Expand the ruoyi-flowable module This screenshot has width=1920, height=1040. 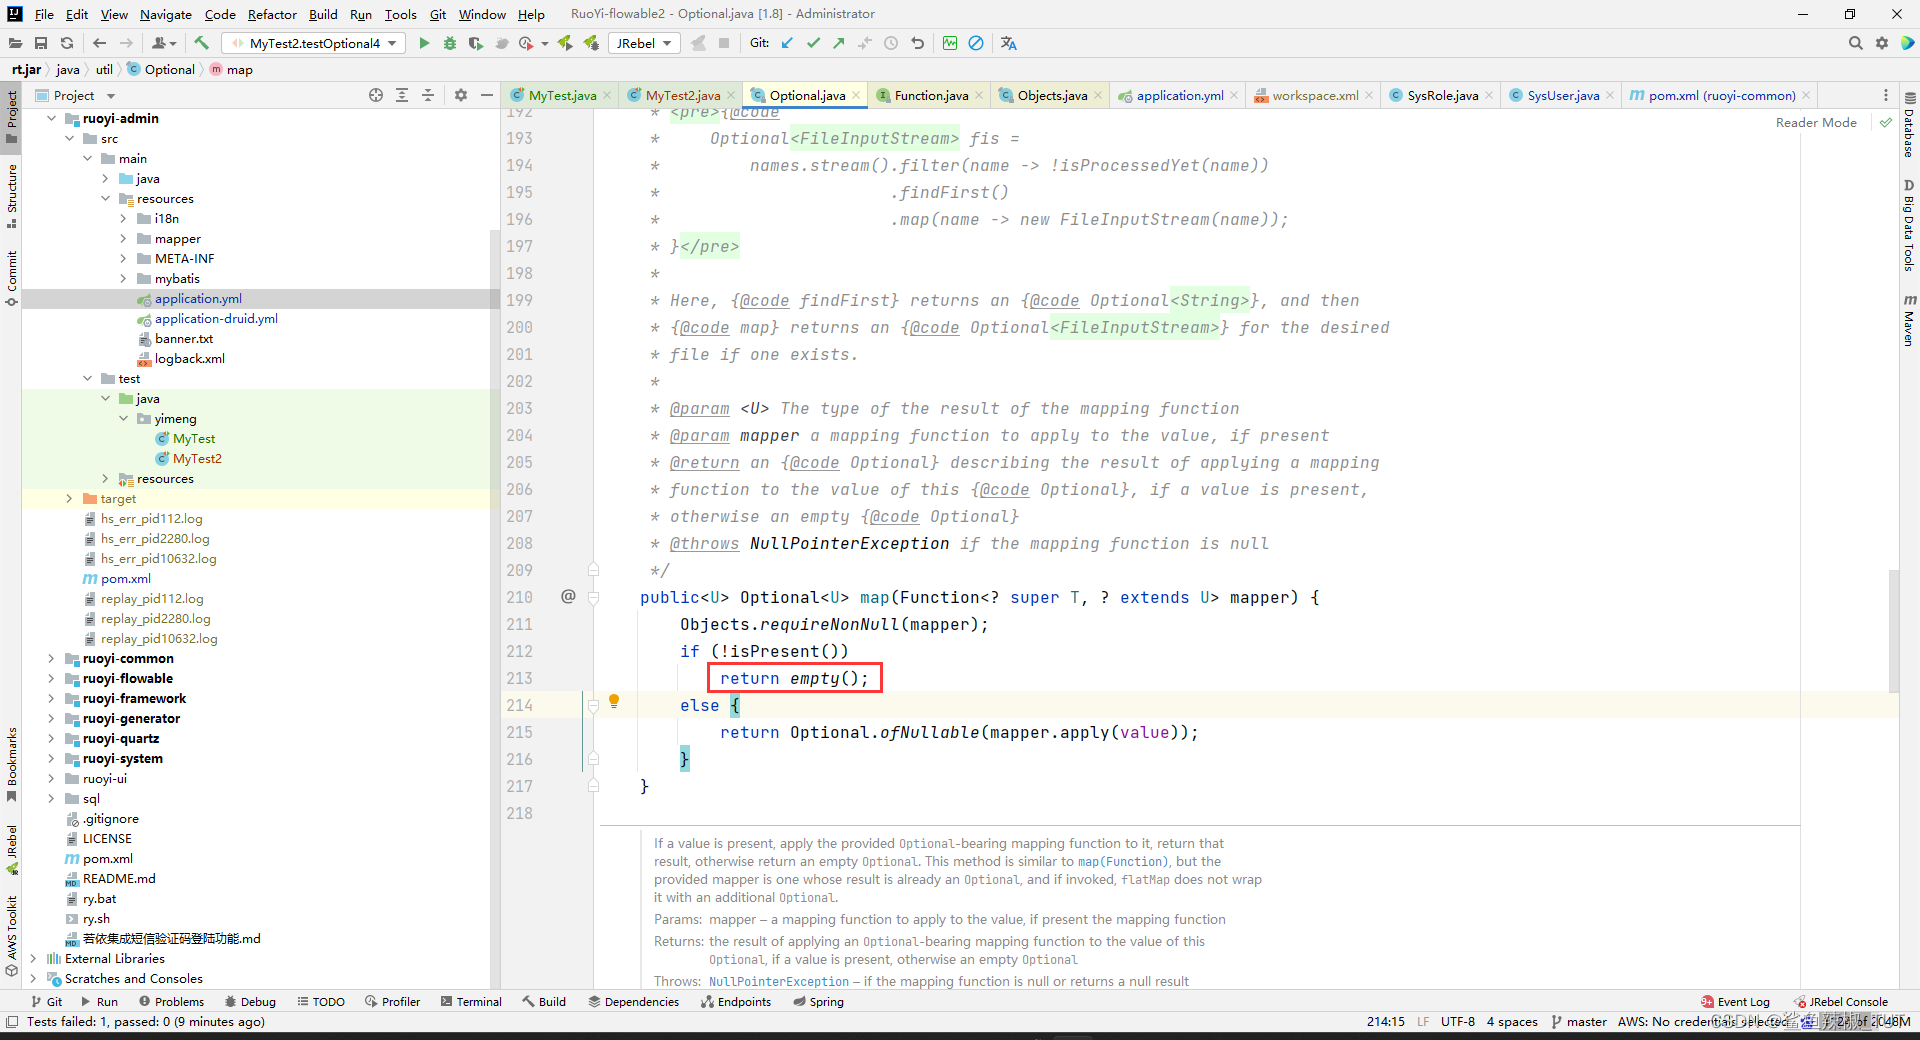pyautogui.click(x=51, y=678)
